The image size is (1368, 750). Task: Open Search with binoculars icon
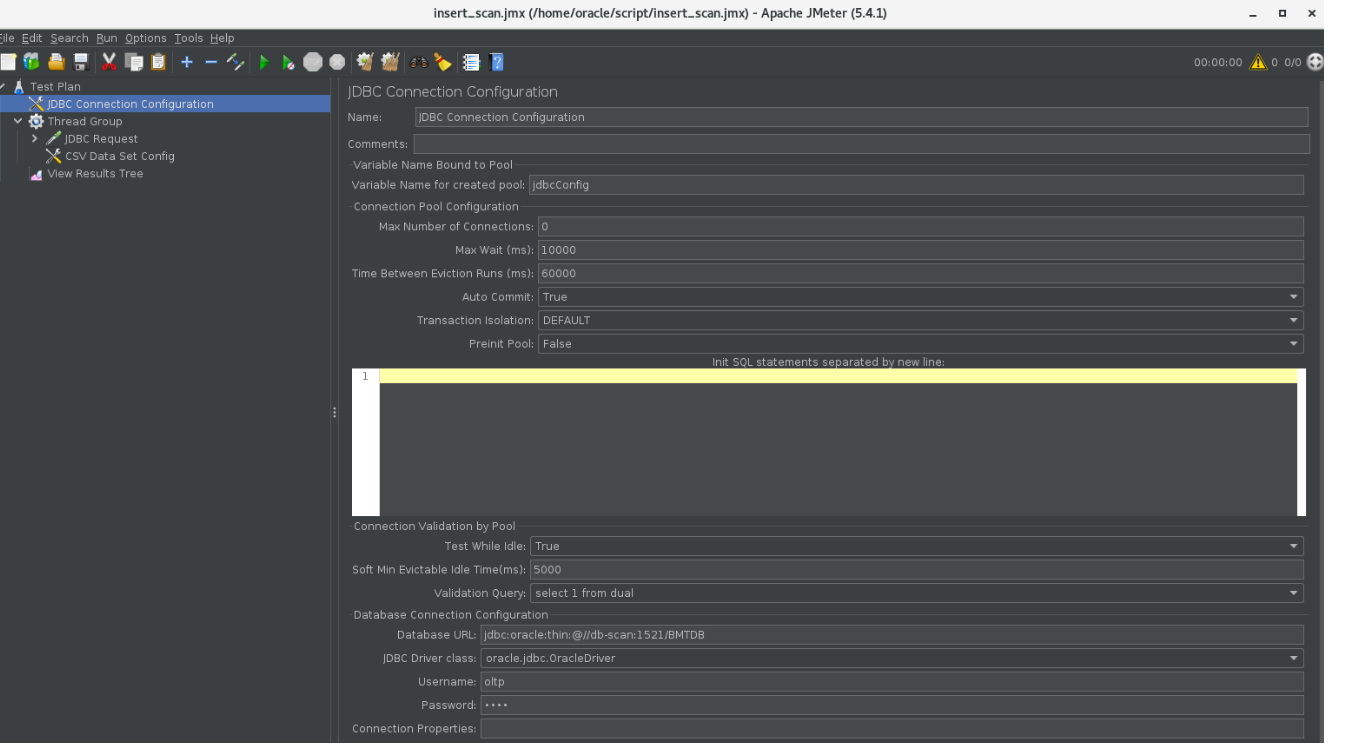click(x=418, y=62)
